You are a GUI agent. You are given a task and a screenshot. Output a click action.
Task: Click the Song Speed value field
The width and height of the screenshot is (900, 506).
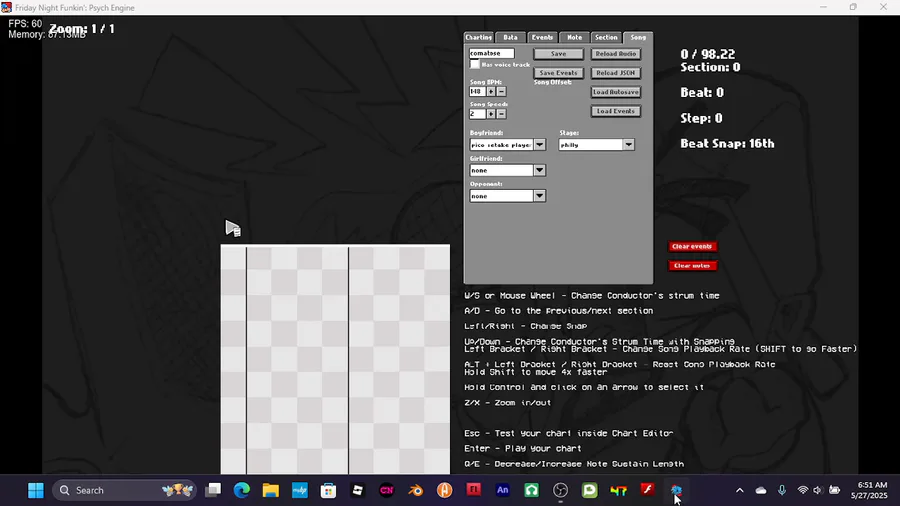coord(478,114)
